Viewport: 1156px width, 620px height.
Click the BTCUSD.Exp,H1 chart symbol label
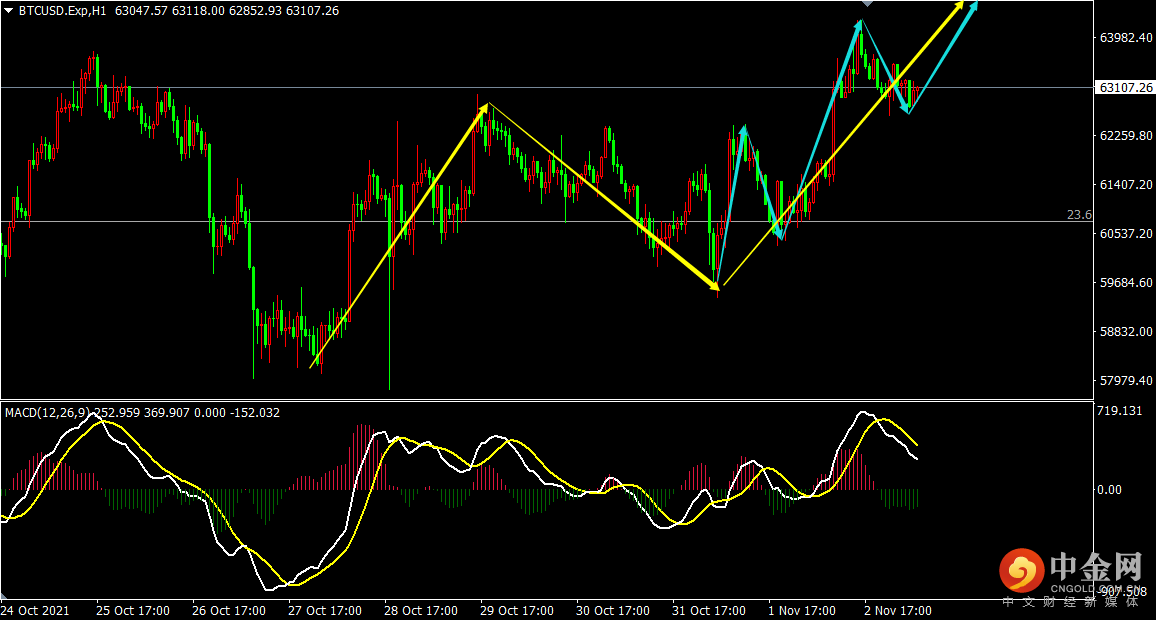point(63,11)
